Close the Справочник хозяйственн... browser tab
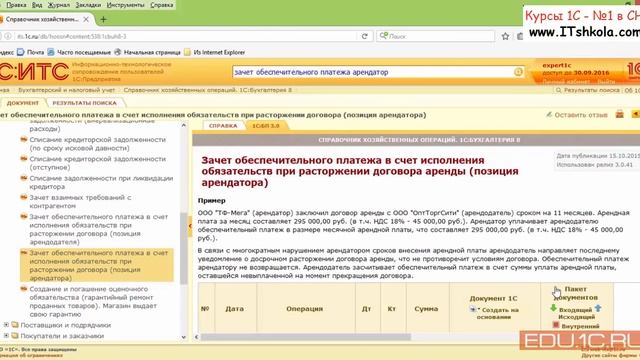640x360 pixels. pos(86,19)
